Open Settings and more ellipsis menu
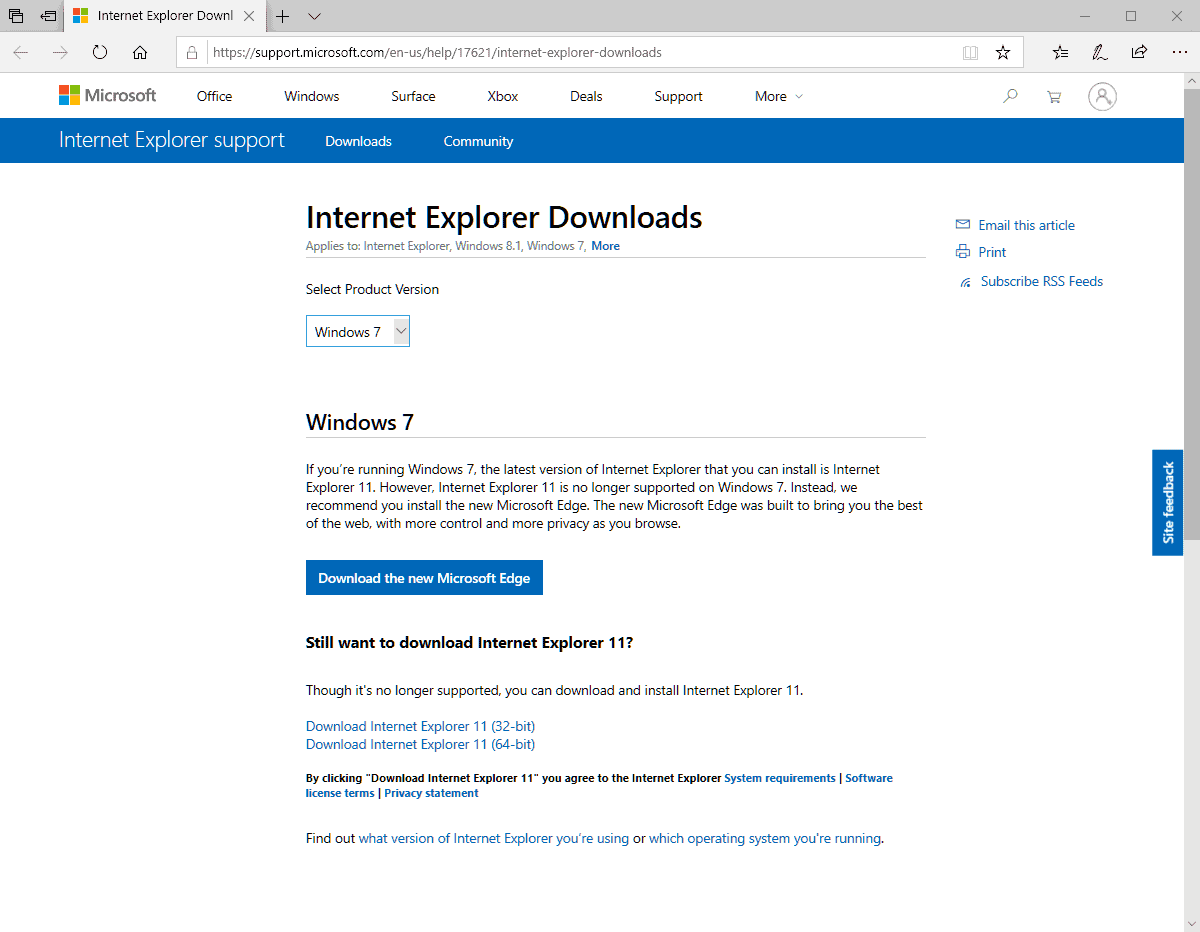This screenshot has height=932, width=1200. pyautogui.click(x=1178, y=52)
